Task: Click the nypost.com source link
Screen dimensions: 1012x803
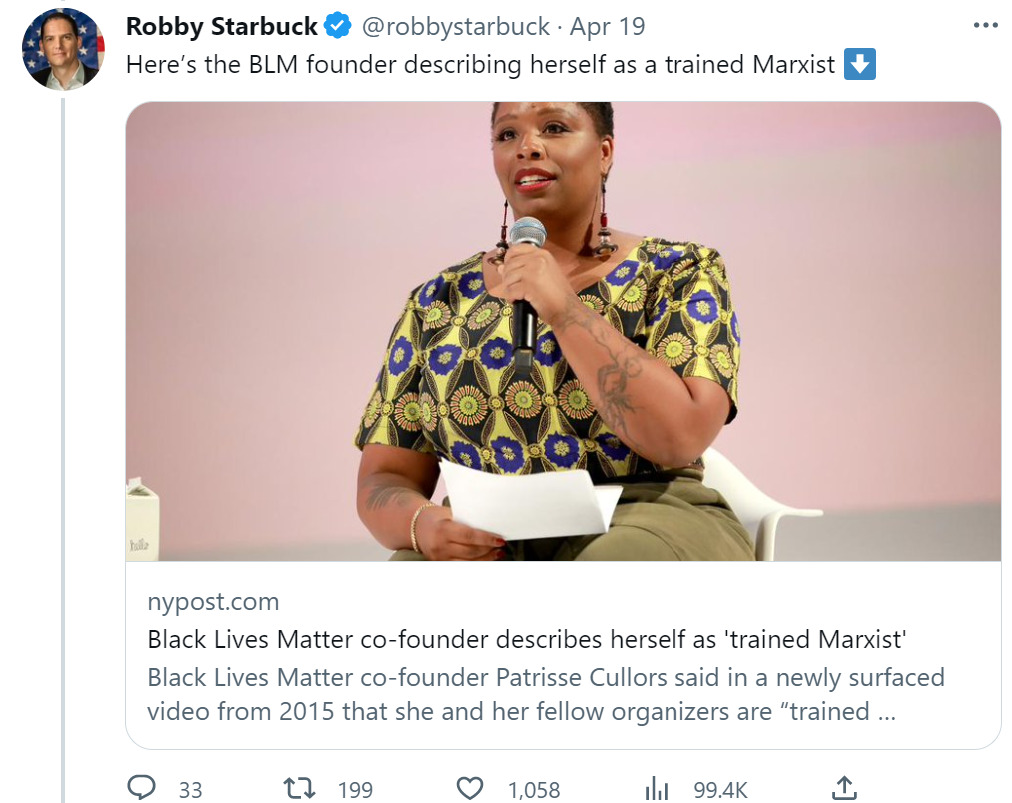Action: (213, 602)
